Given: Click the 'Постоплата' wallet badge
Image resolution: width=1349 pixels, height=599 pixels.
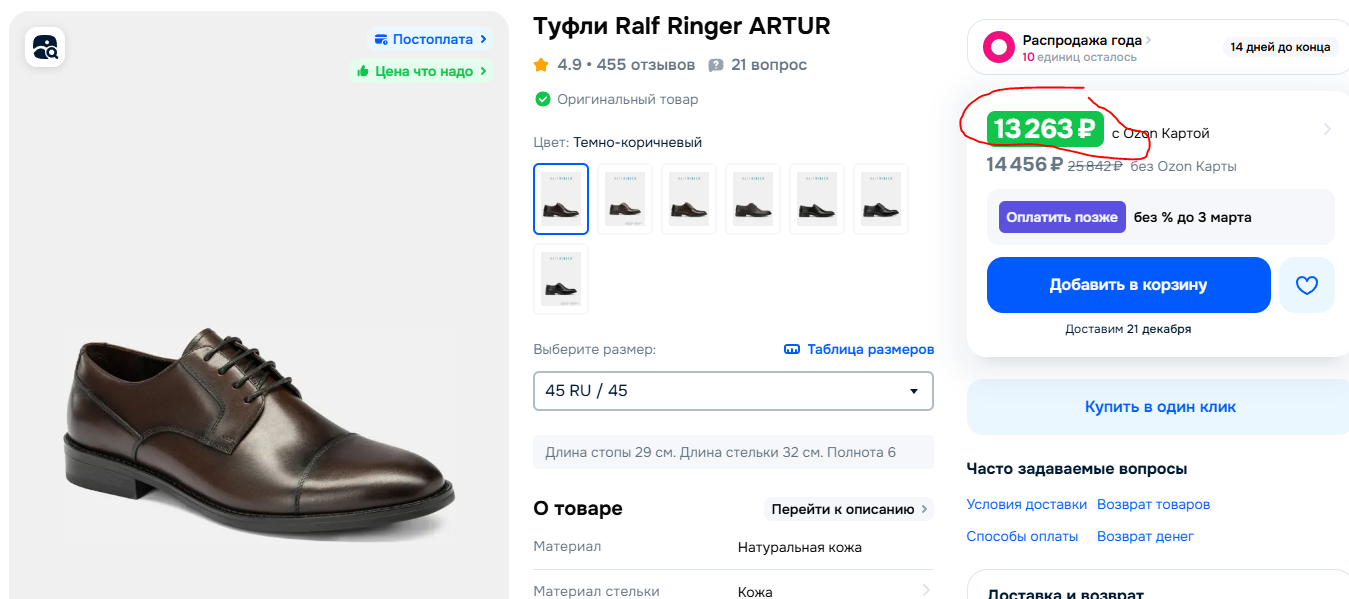Looking at the screenshot, I should click(431, 39).
